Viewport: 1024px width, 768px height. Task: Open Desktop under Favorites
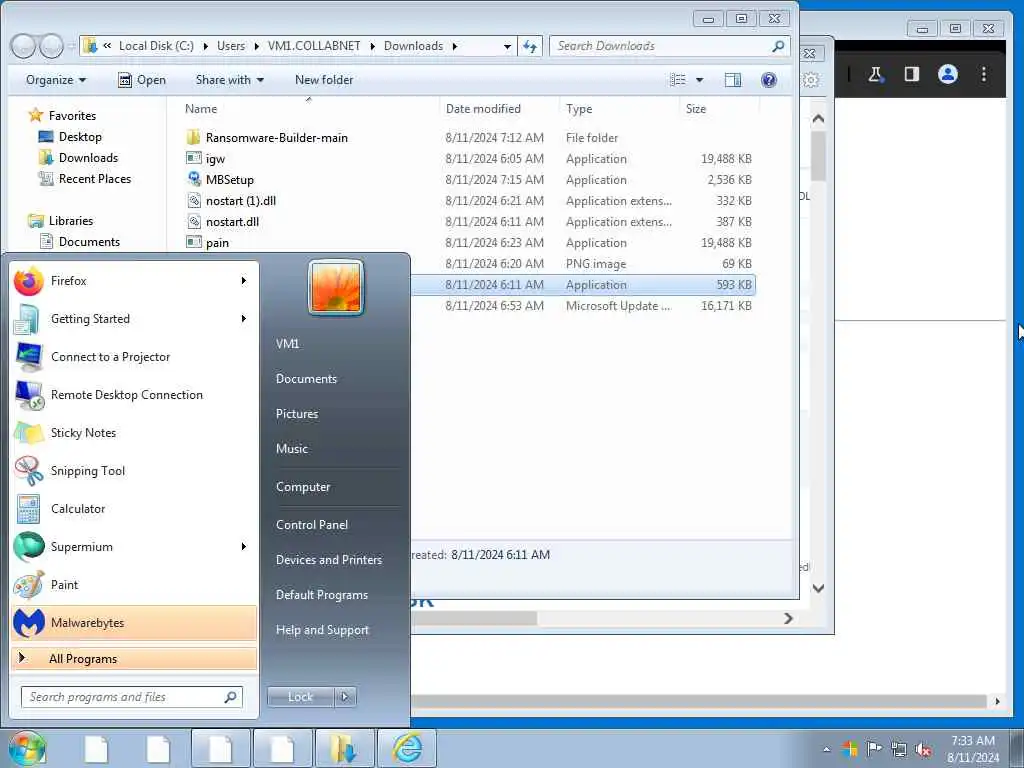coord(80,137)
